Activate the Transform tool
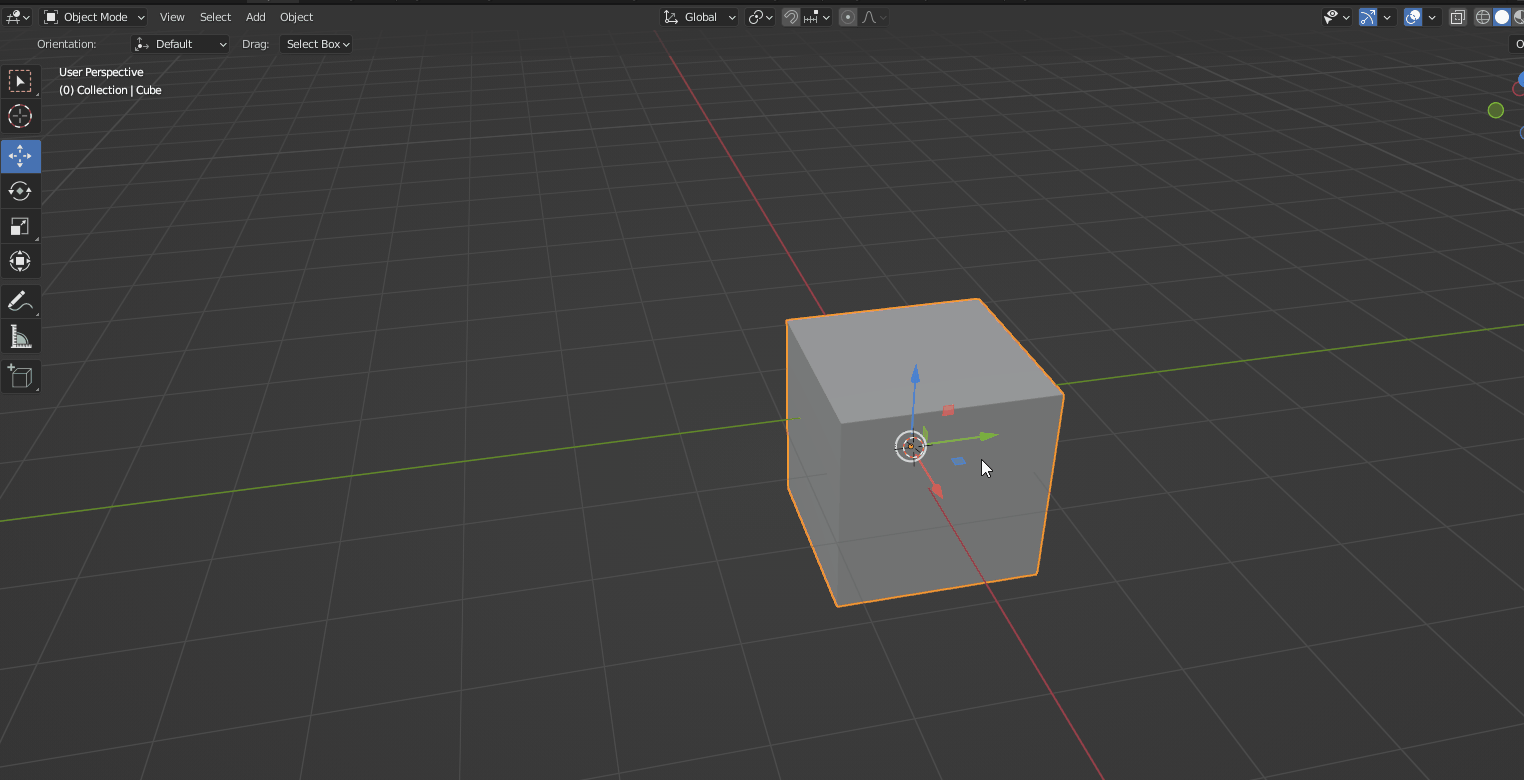Image resolution: width=1524 pixels, height=780 pixels. 20,261
